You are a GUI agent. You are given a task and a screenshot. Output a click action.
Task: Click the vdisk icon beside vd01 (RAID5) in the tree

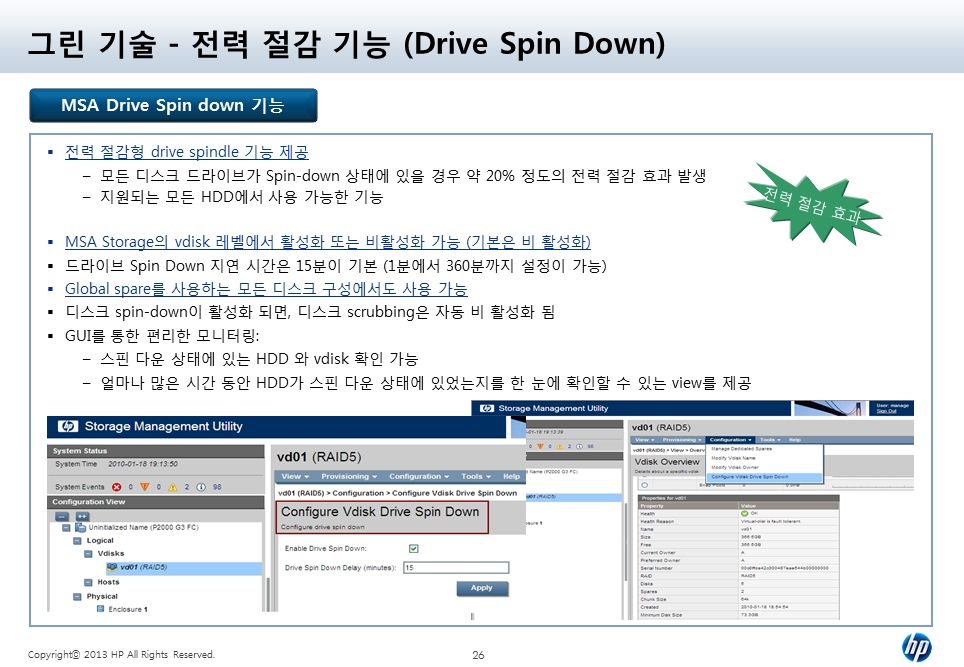pos(112,567)
